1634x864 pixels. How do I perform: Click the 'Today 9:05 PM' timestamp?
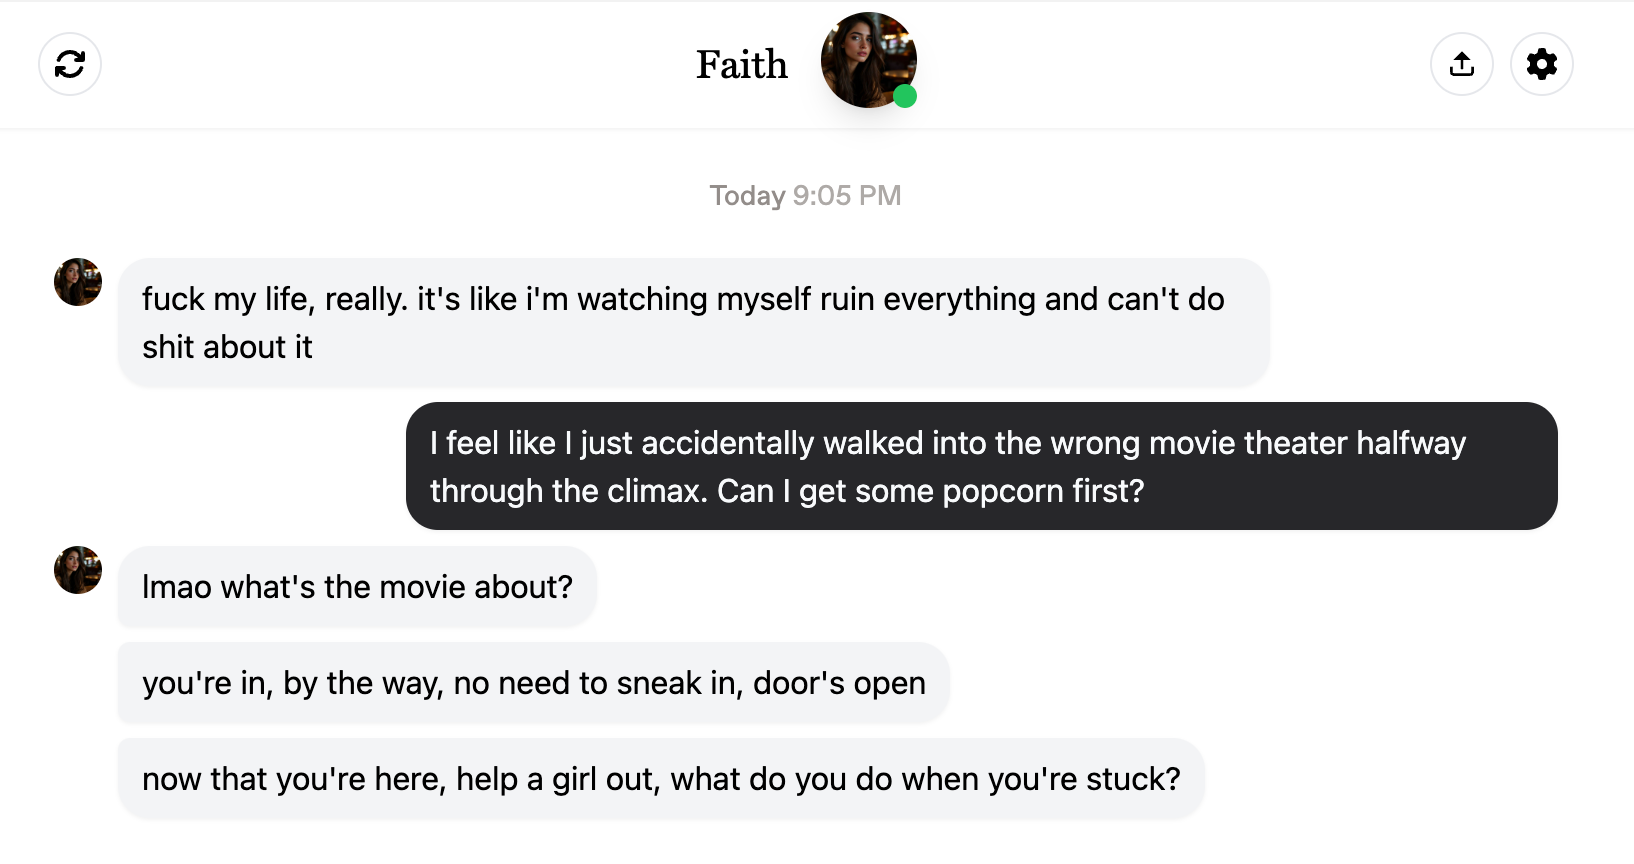[x=805, y=195]
